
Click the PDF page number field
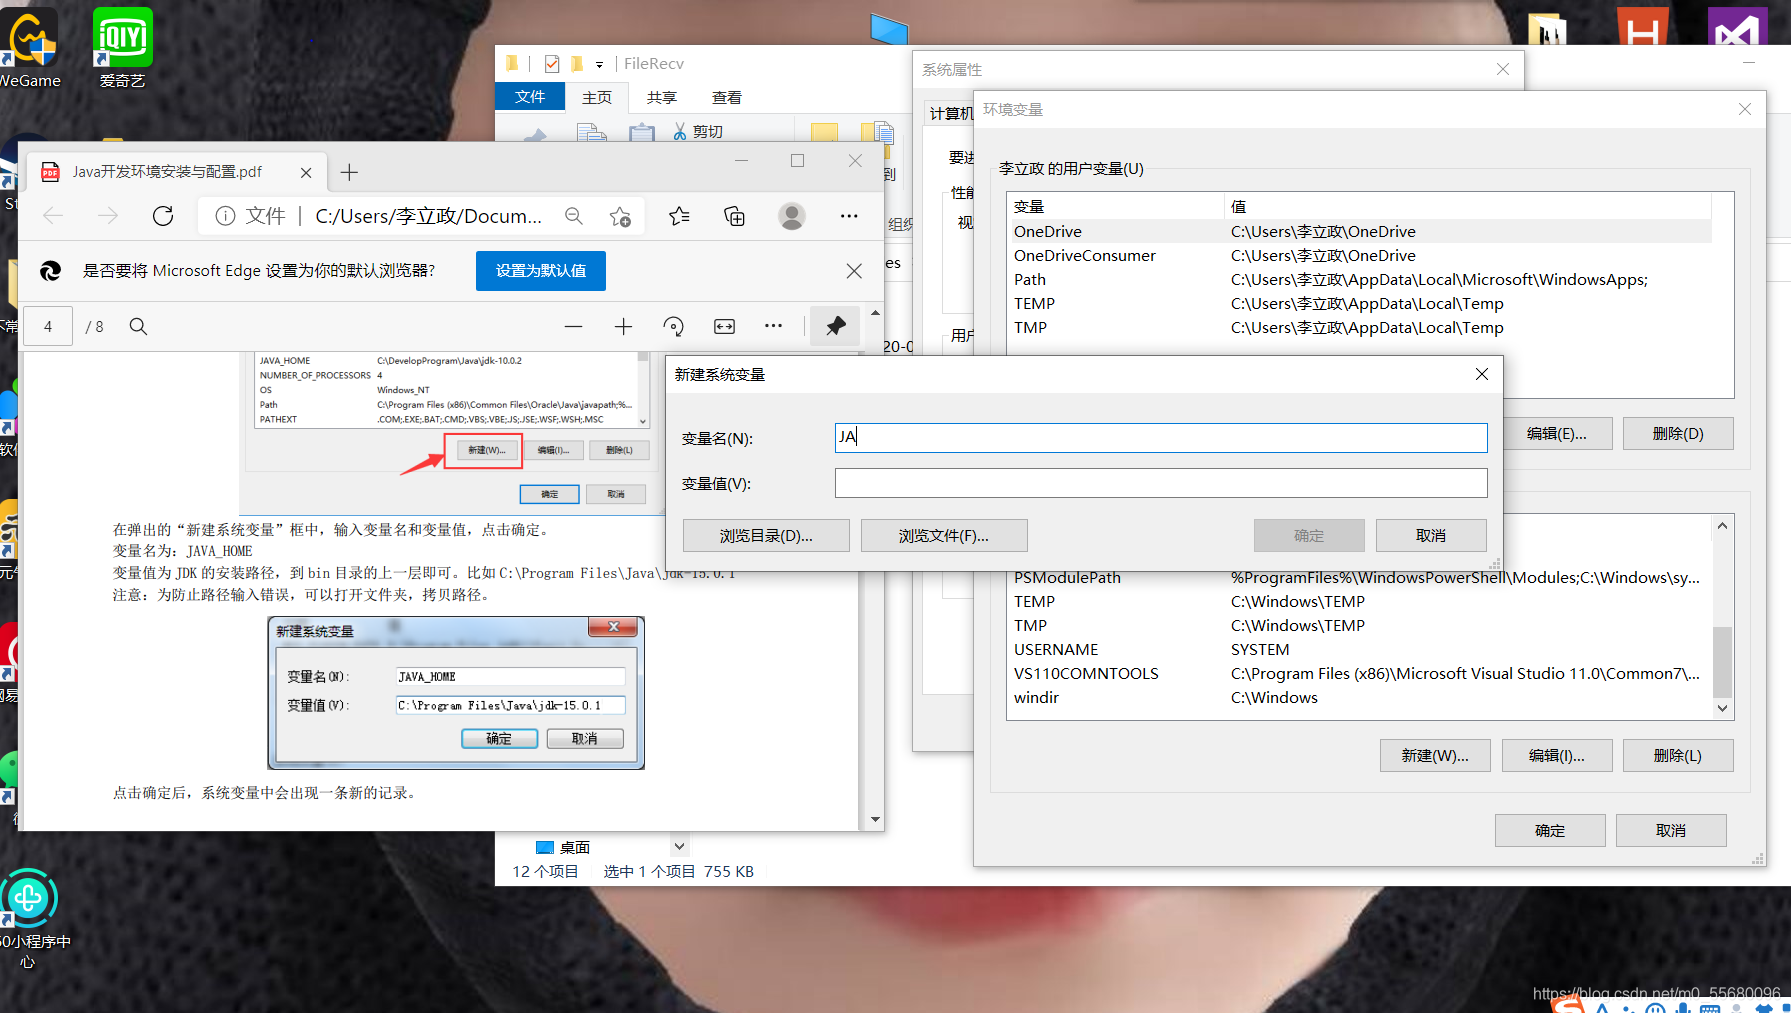tap(48, 326)
